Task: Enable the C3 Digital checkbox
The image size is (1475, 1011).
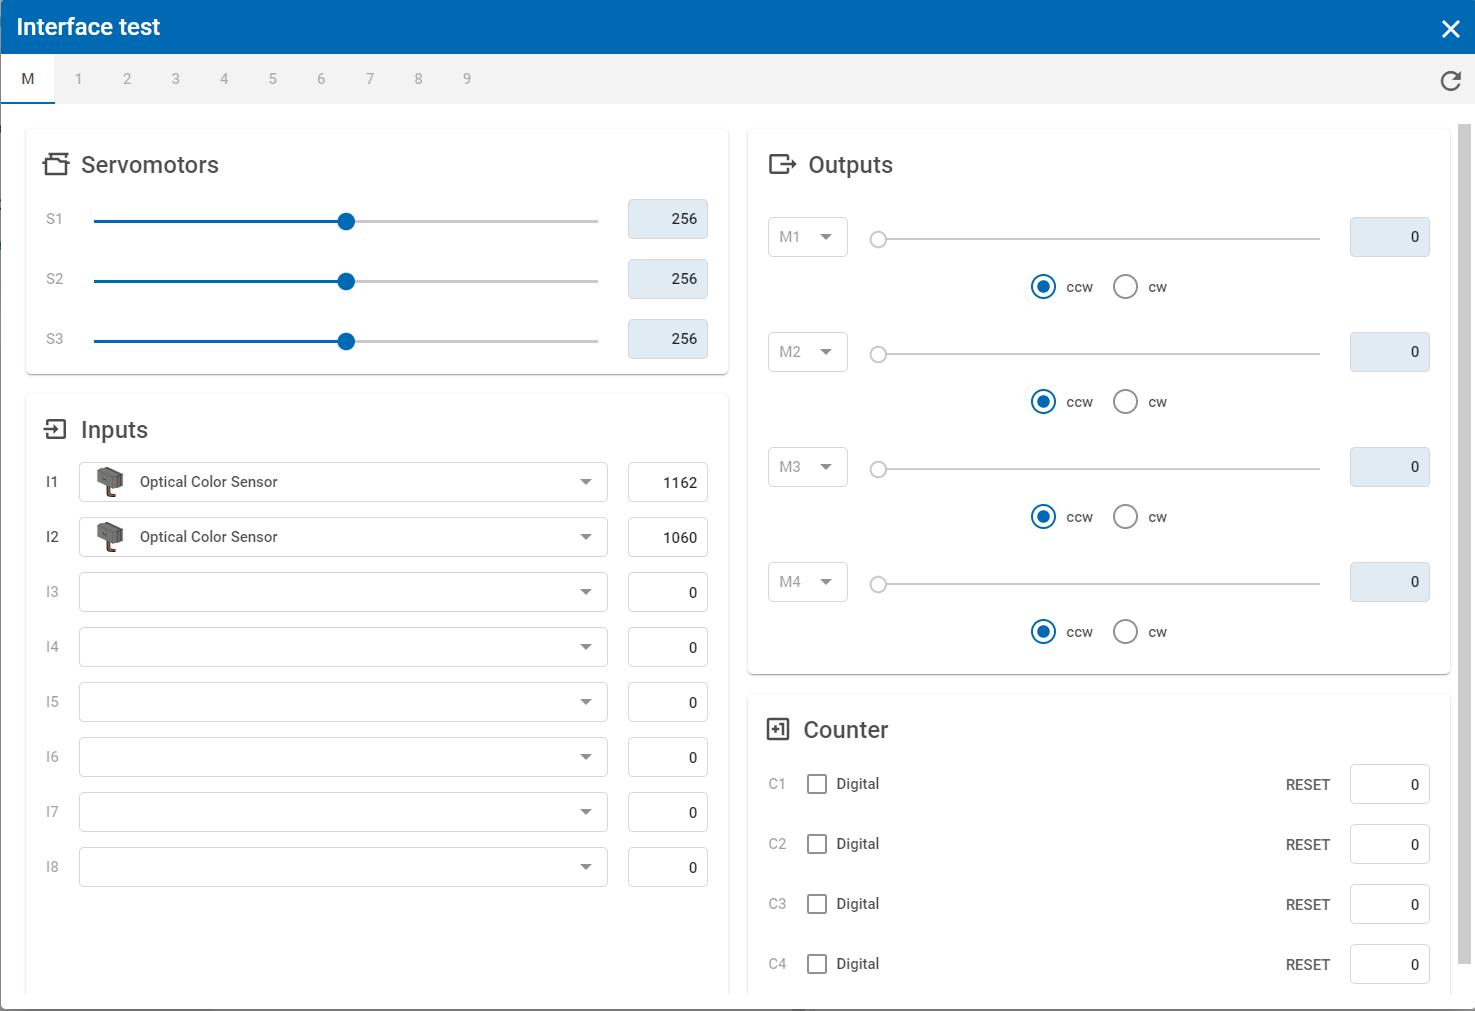Action: (x=817, y=904)
